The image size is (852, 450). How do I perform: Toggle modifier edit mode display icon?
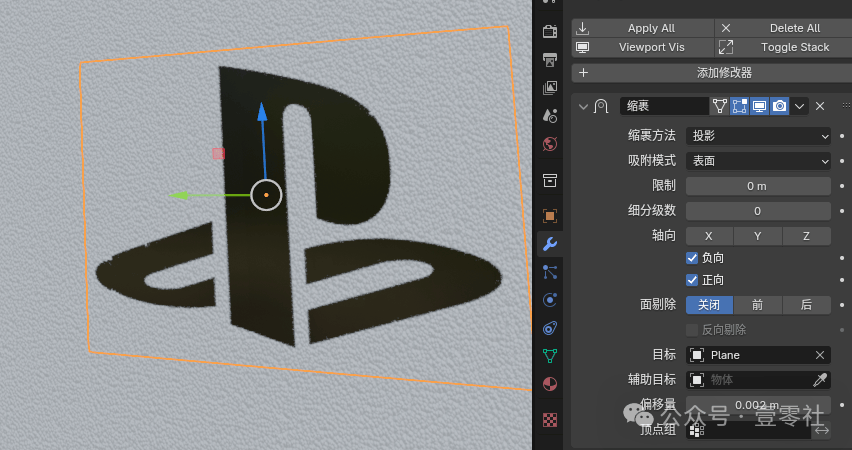[740, 106]
